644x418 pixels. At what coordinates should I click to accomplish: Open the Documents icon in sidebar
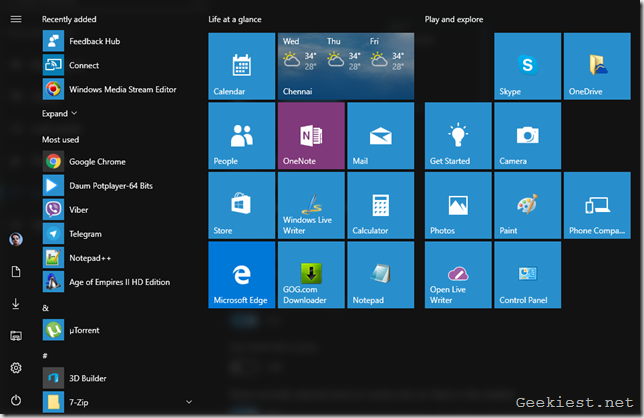tap(15, 272)
